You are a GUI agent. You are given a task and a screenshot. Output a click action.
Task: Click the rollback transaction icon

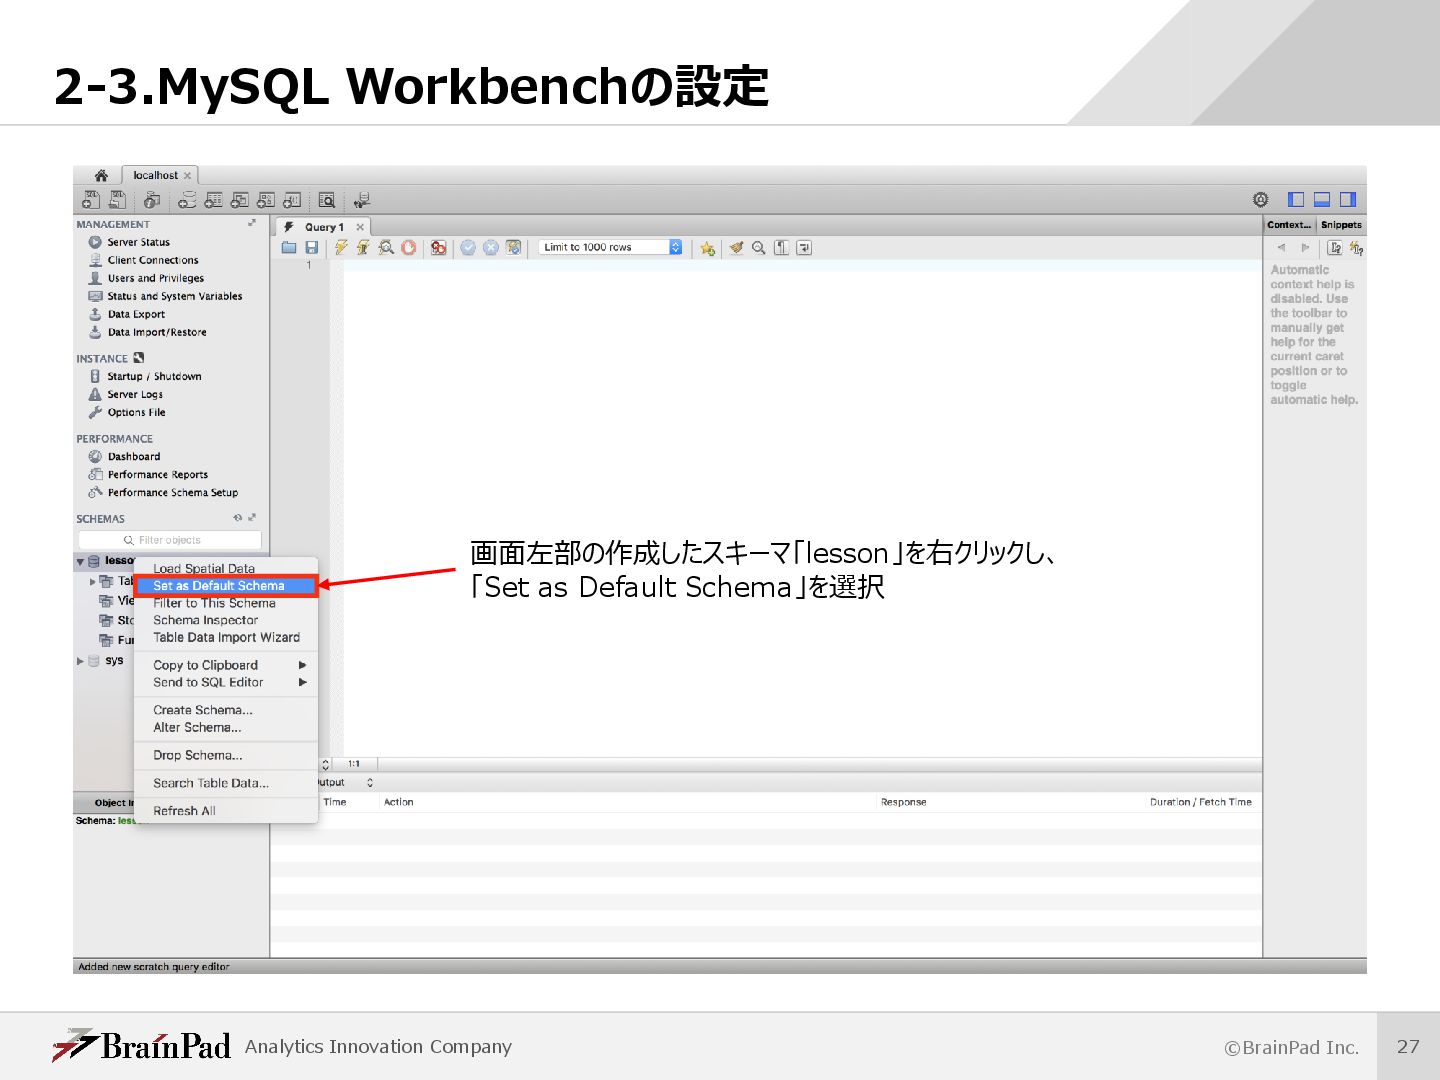pos(491,247)
